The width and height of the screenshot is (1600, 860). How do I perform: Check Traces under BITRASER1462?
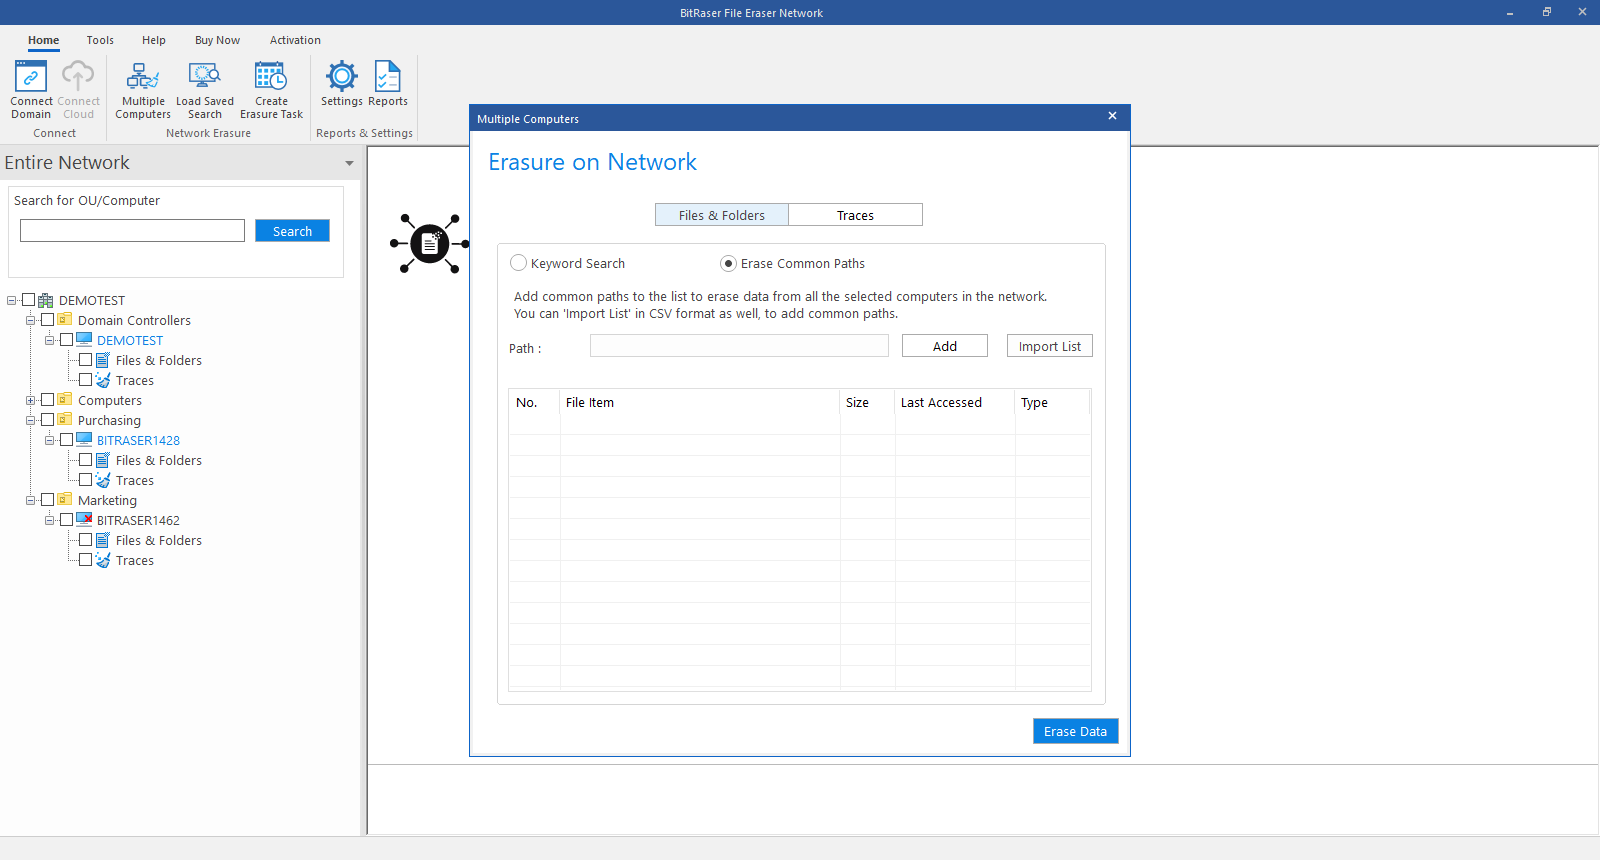[x=85, y=560]
